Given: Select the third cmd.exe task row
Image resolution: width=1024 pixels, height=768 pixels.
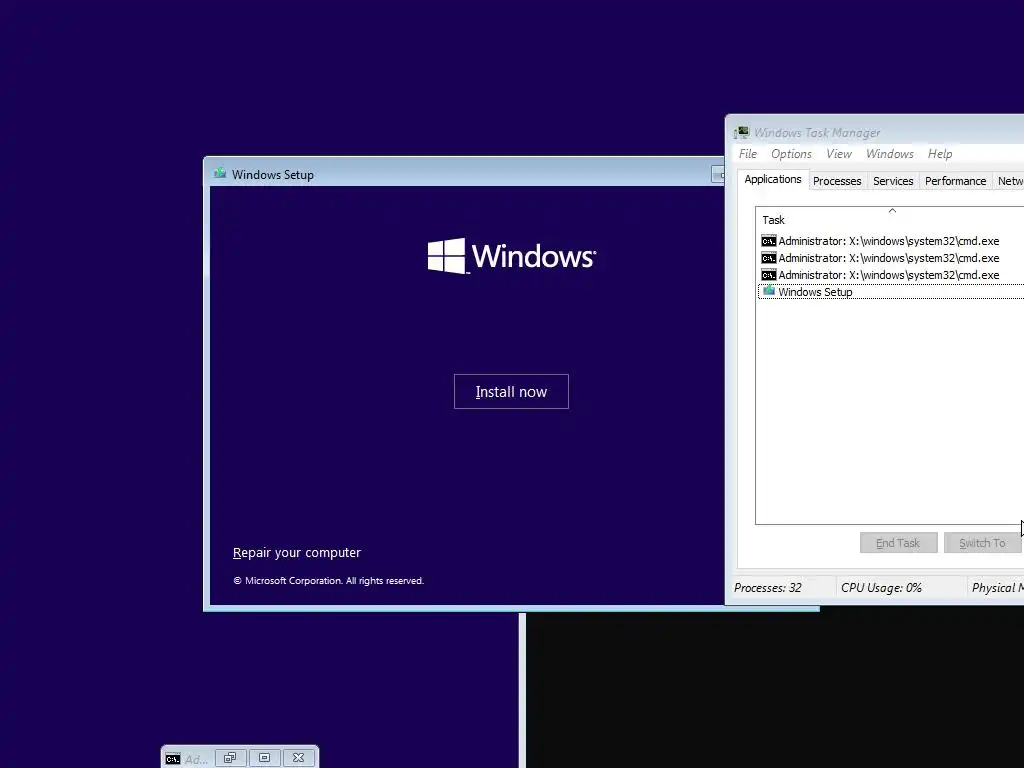Looking at the screenshot, I should pos(890,275).
